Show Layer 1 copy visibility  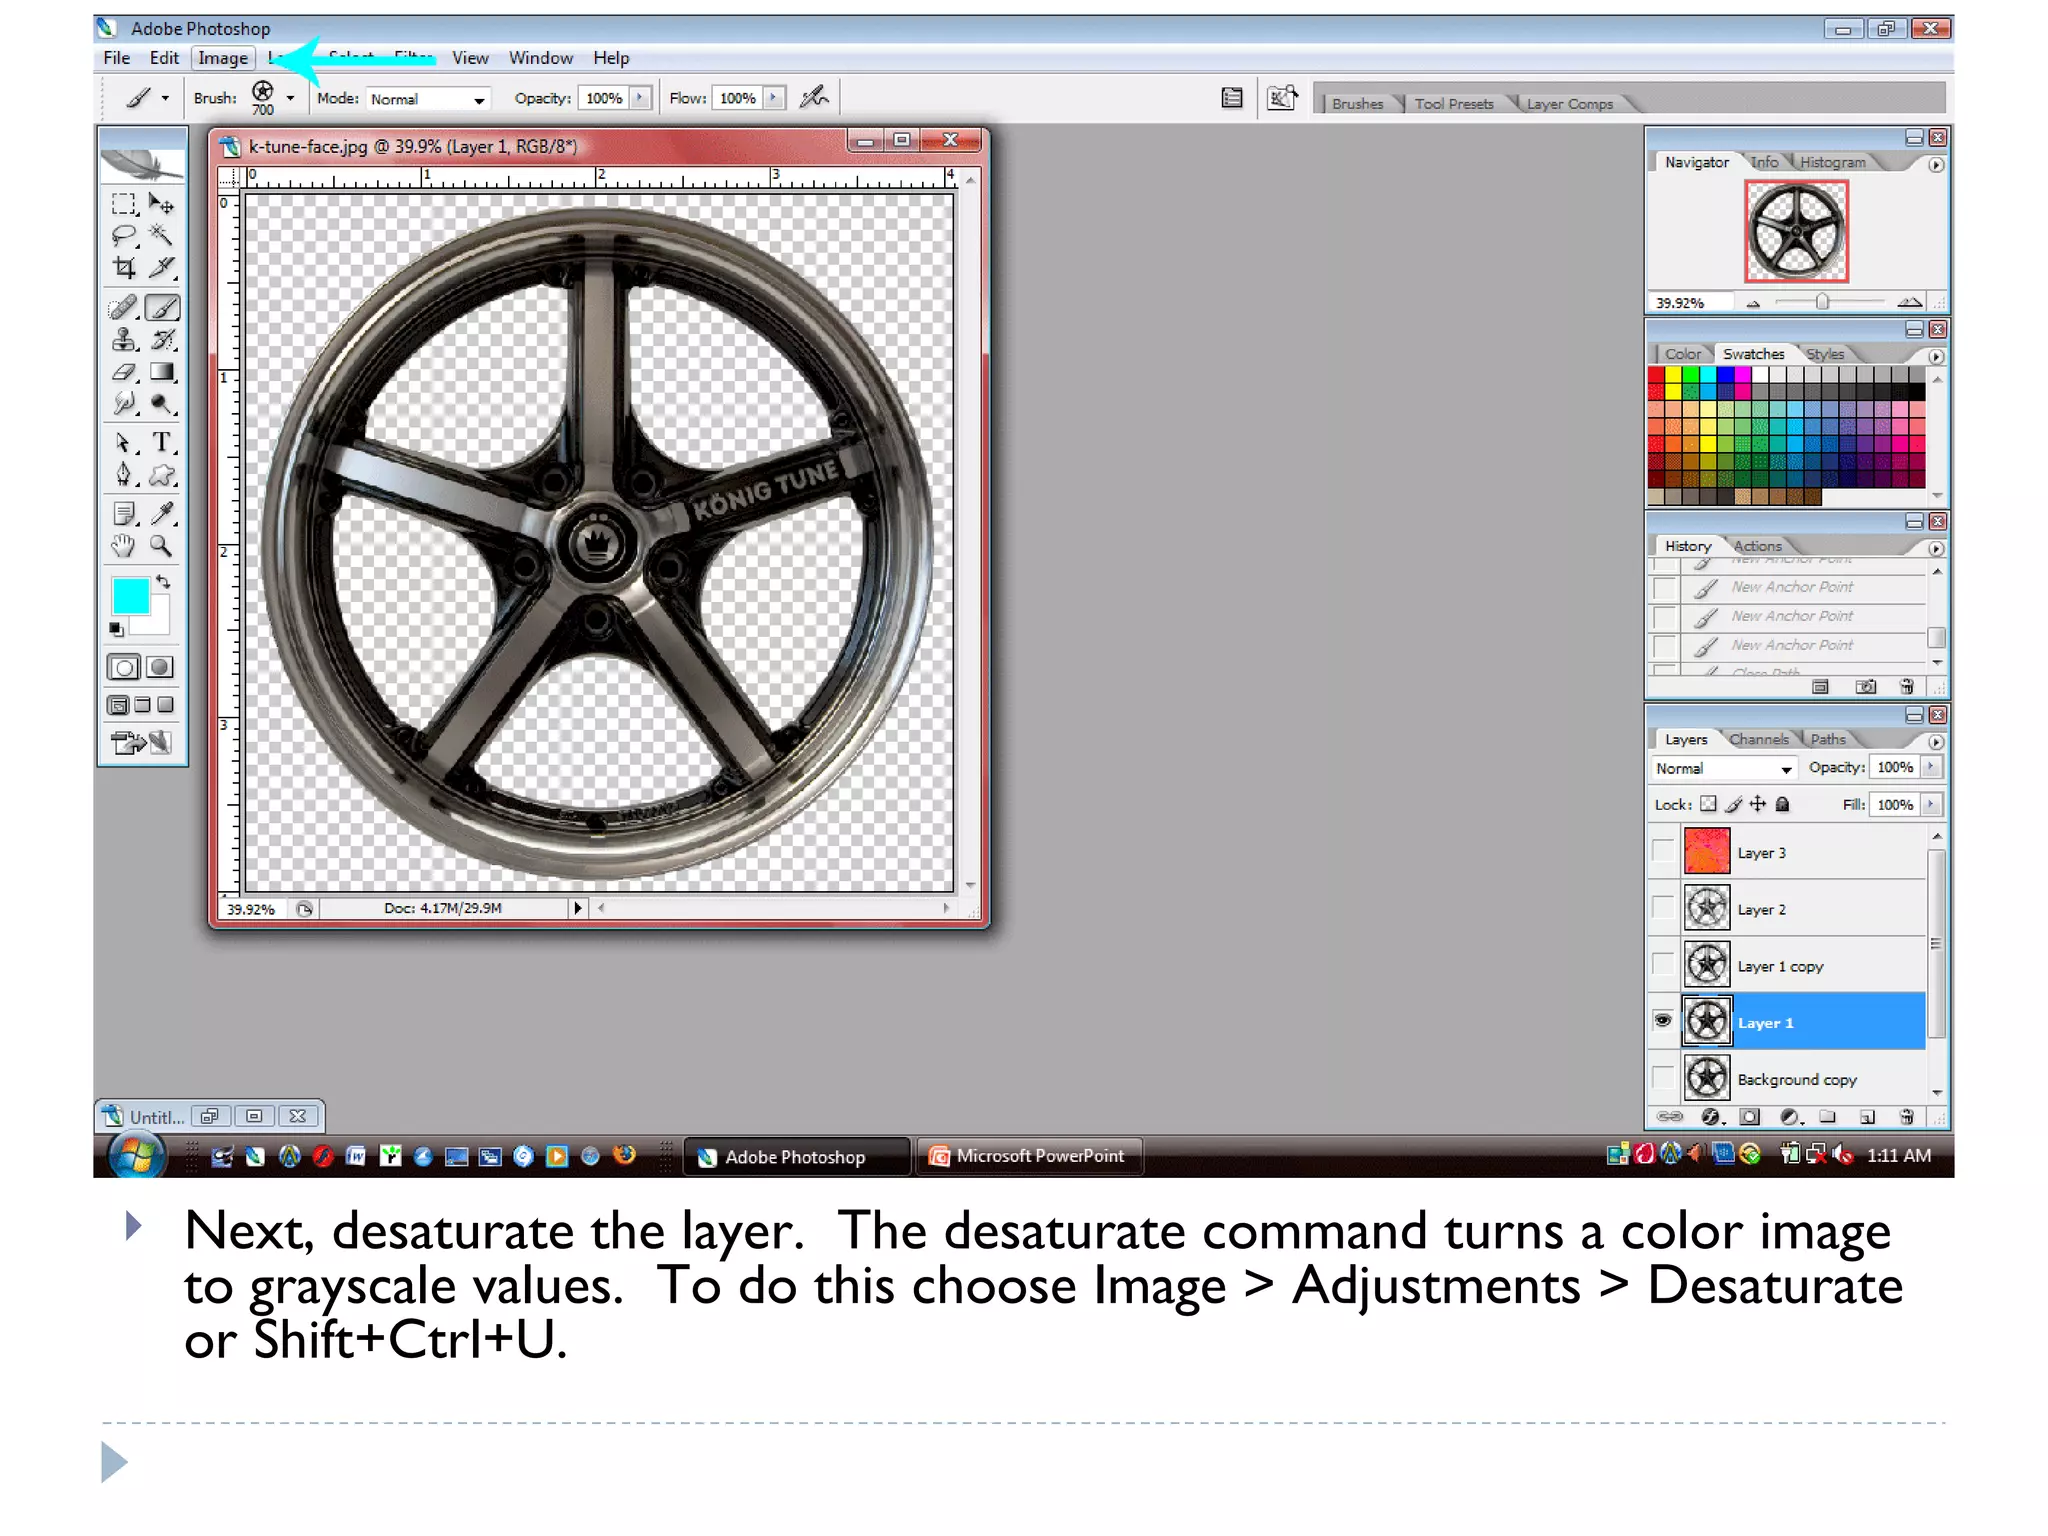1663,965
